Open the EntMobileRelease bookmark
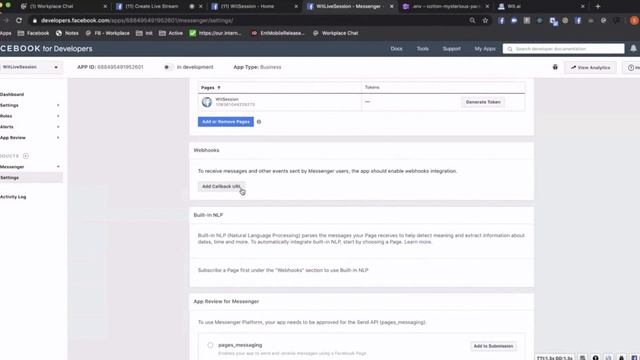Screen dimensions: 640x360 coord(278,33)
